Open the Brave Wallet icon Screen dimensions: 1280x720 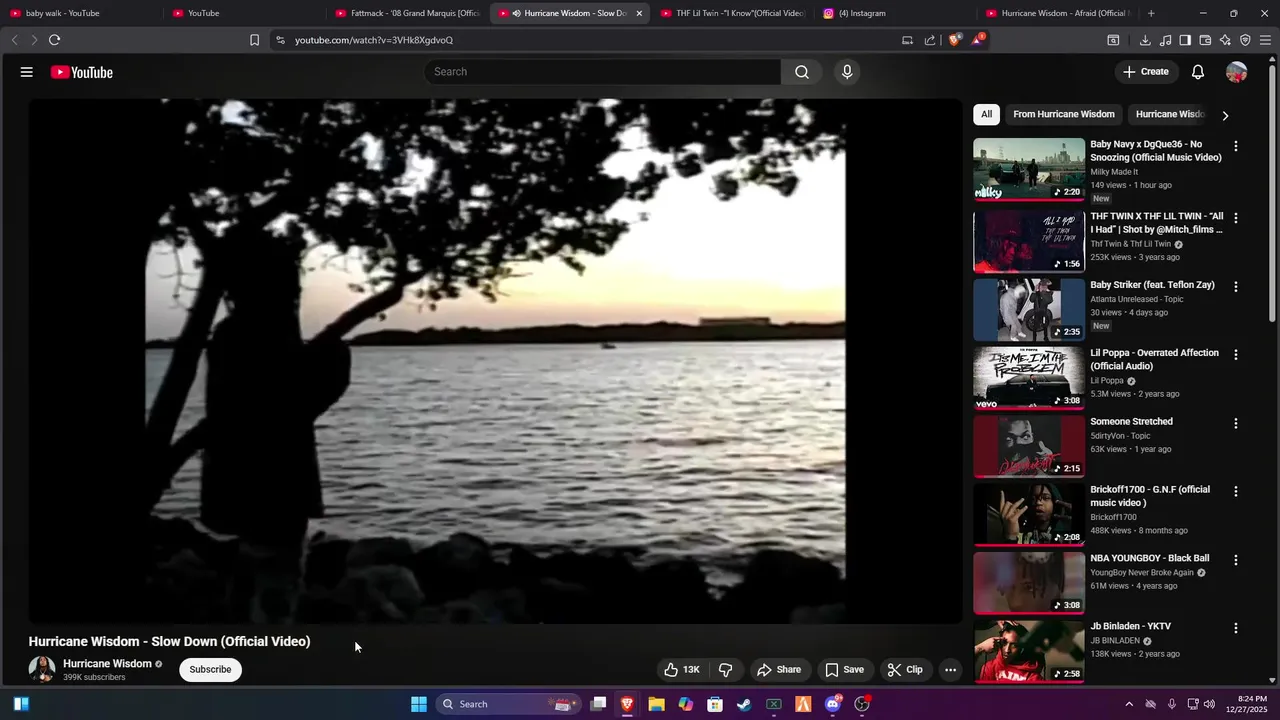pyautogui.click(x=1205, y=40)
